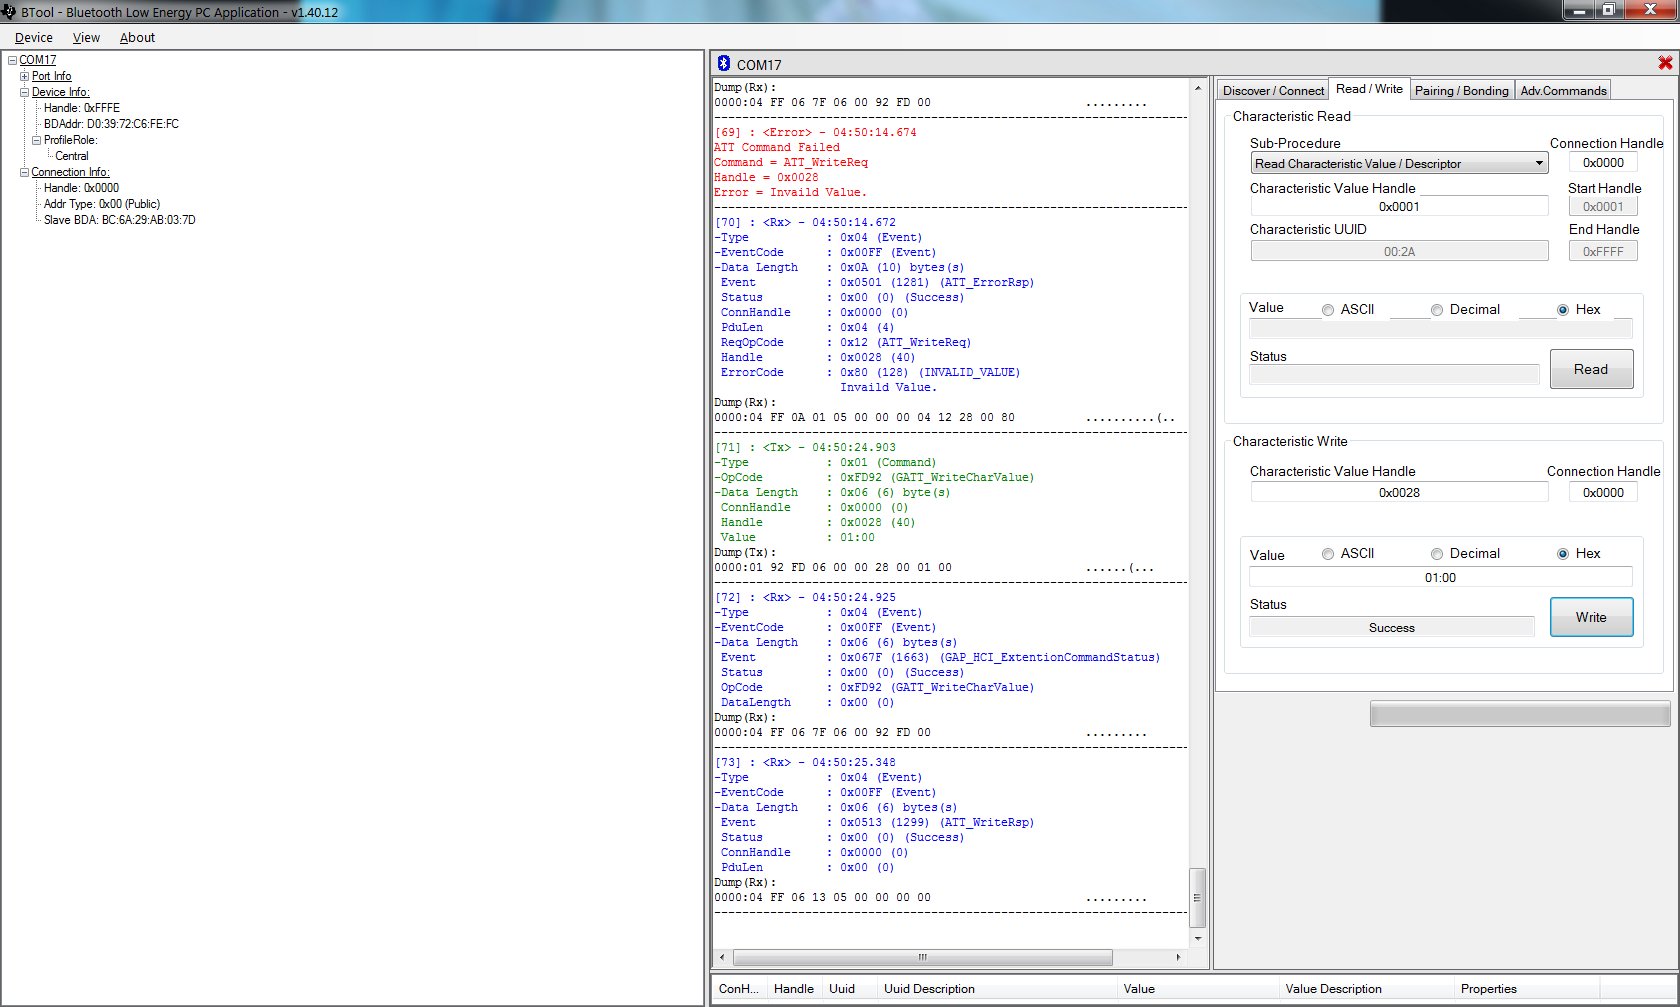Viewport: 1680px width, 1007px height.
Task: Click the Bluetooth icon beside COM17 header
Action: point(724,63)
